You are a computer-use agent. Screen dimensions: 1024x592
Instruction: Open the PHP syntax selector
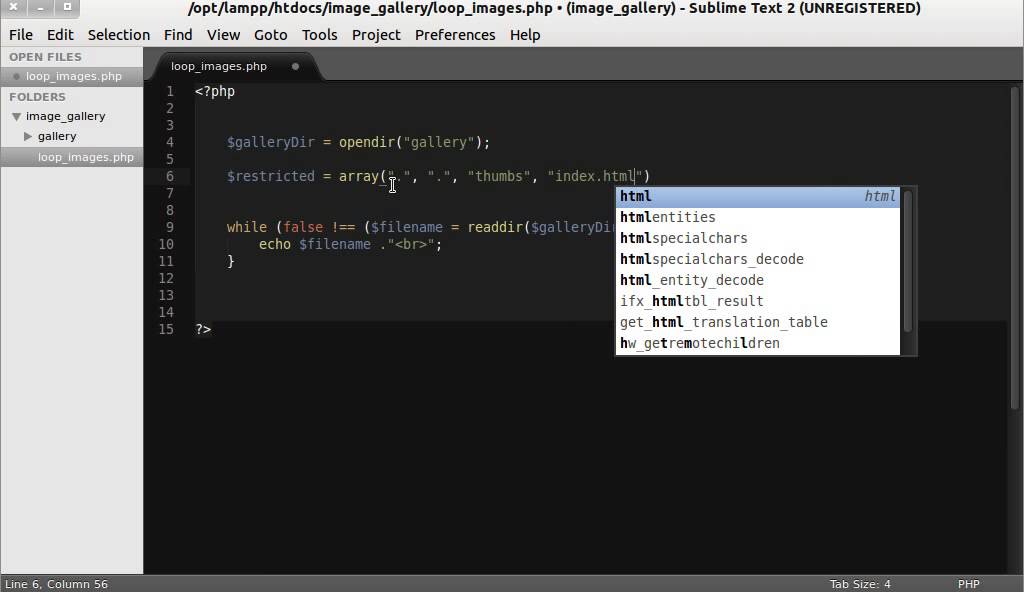click(x=968, y=584)
